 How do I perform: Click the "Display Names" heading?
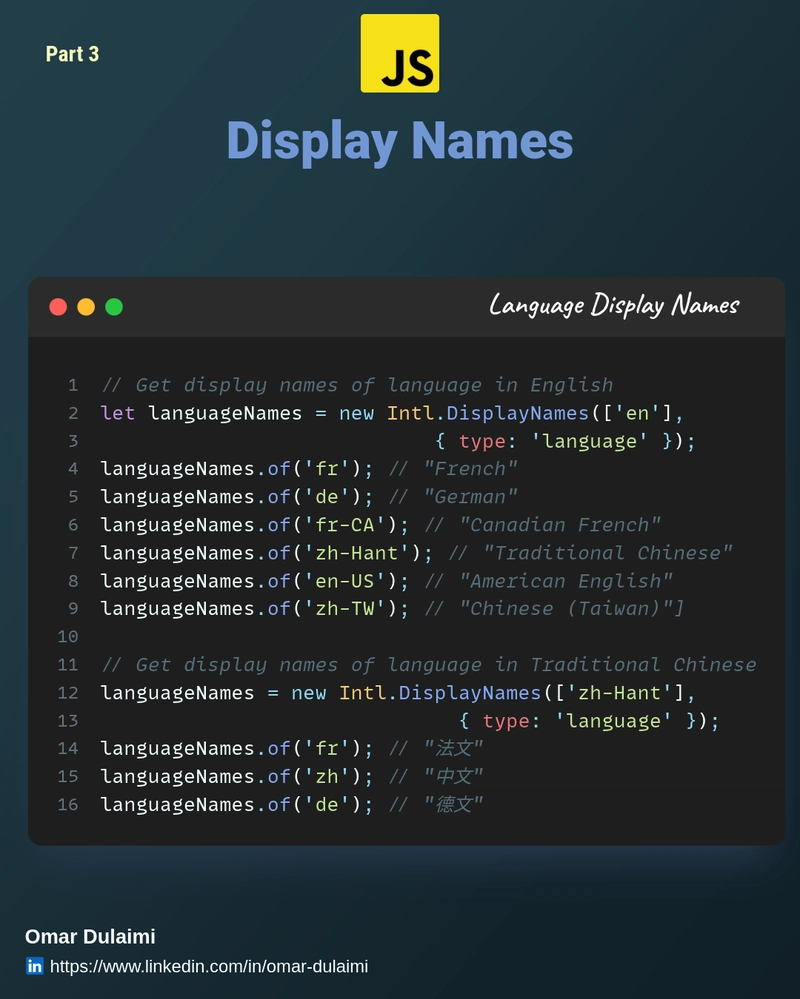(x=399, y=140)
